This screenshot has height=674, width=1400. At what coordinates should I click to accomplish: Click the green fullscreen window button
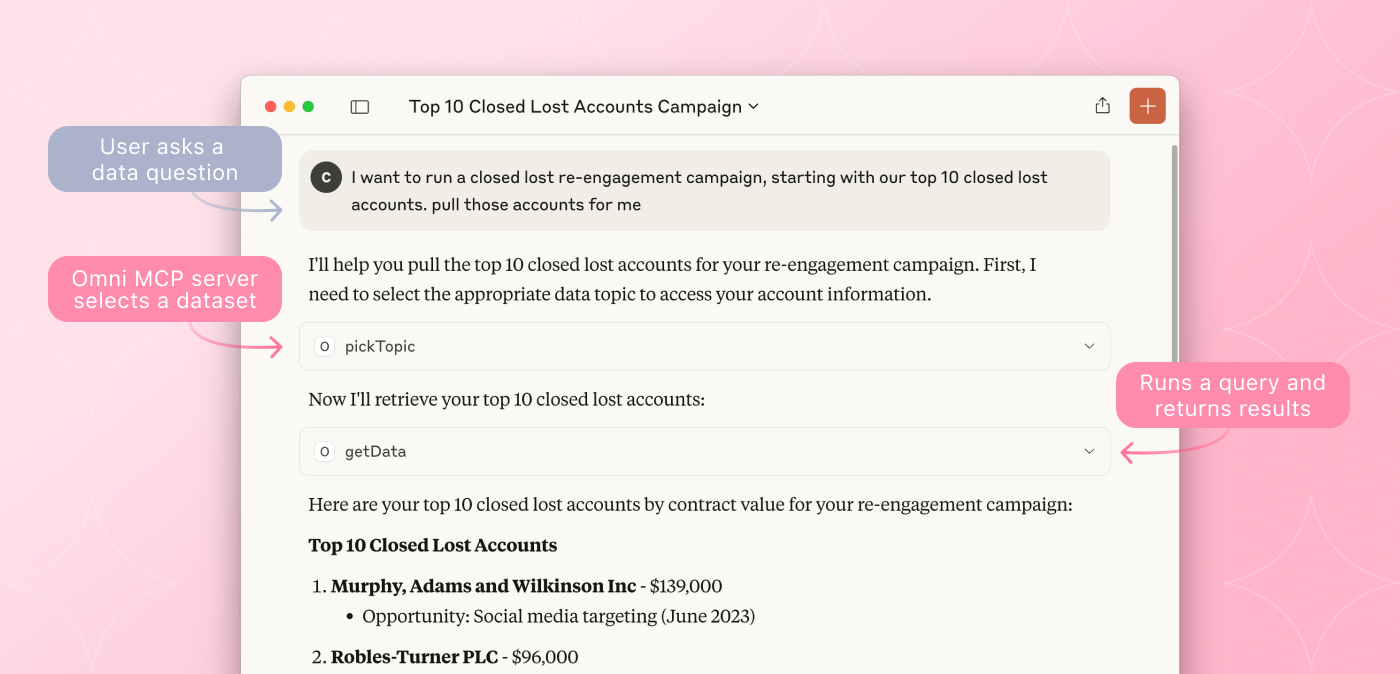[308, 106]
